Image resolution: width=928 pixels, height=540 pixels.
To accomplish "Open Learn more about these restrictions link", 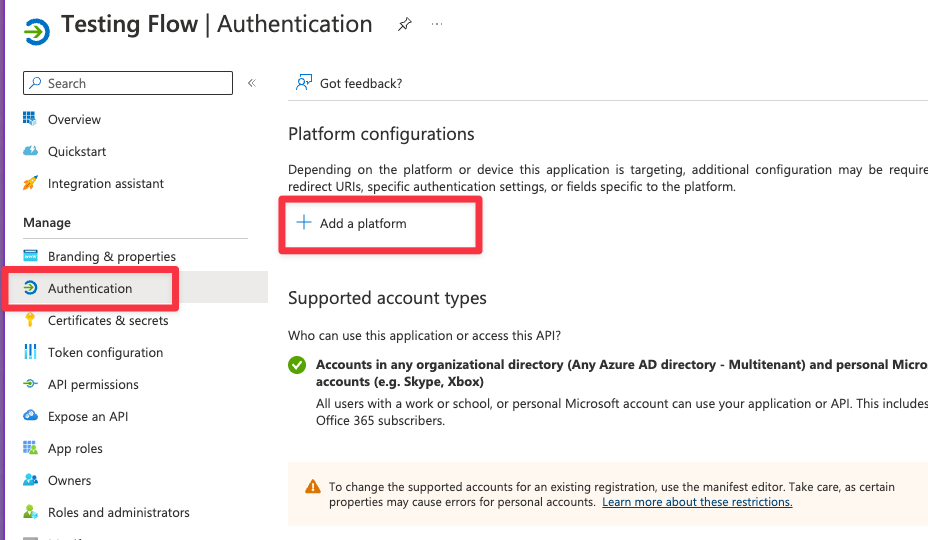I will tap(697, 502).
